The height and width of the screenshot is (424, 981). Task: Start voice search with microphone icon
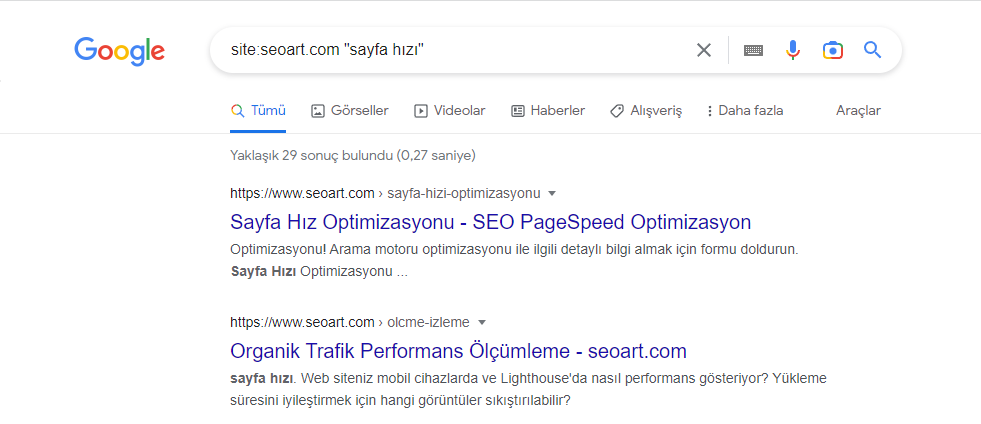coord(793,50)
